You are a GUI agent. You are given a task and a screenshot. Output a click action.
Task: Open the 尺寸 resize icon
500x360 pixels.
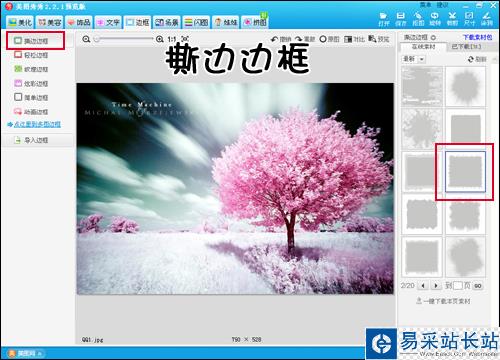click(x=469, y=19)
